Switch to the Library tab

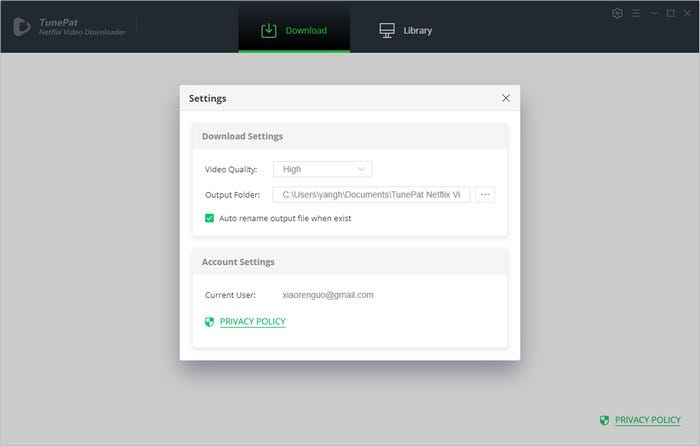click(406, 29)
